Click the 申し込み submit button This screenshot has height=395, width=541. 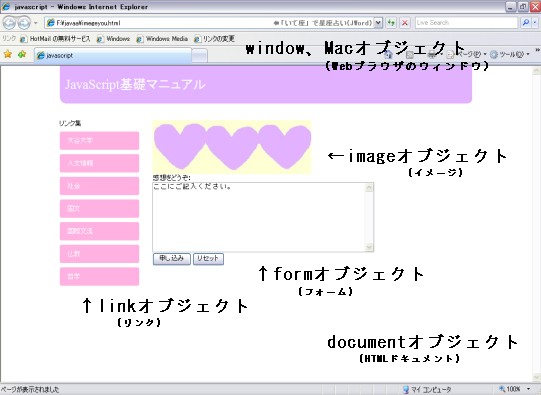tap(171, 258)
